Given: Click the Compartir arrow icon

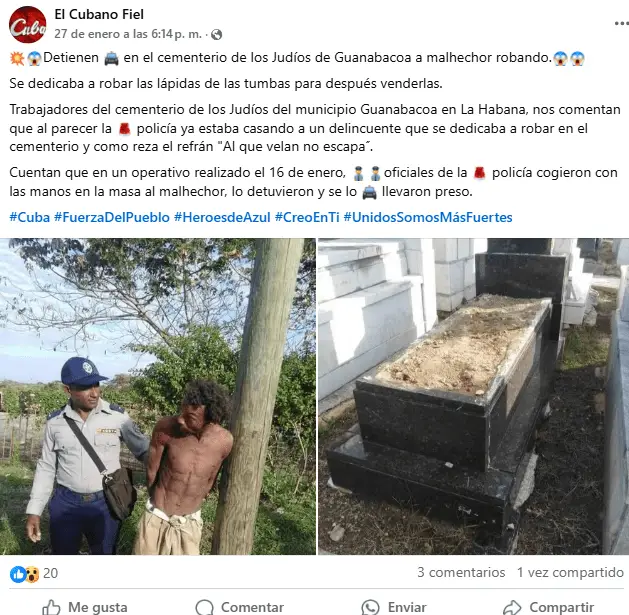Looking at the screenshot, I should (512, 607).
